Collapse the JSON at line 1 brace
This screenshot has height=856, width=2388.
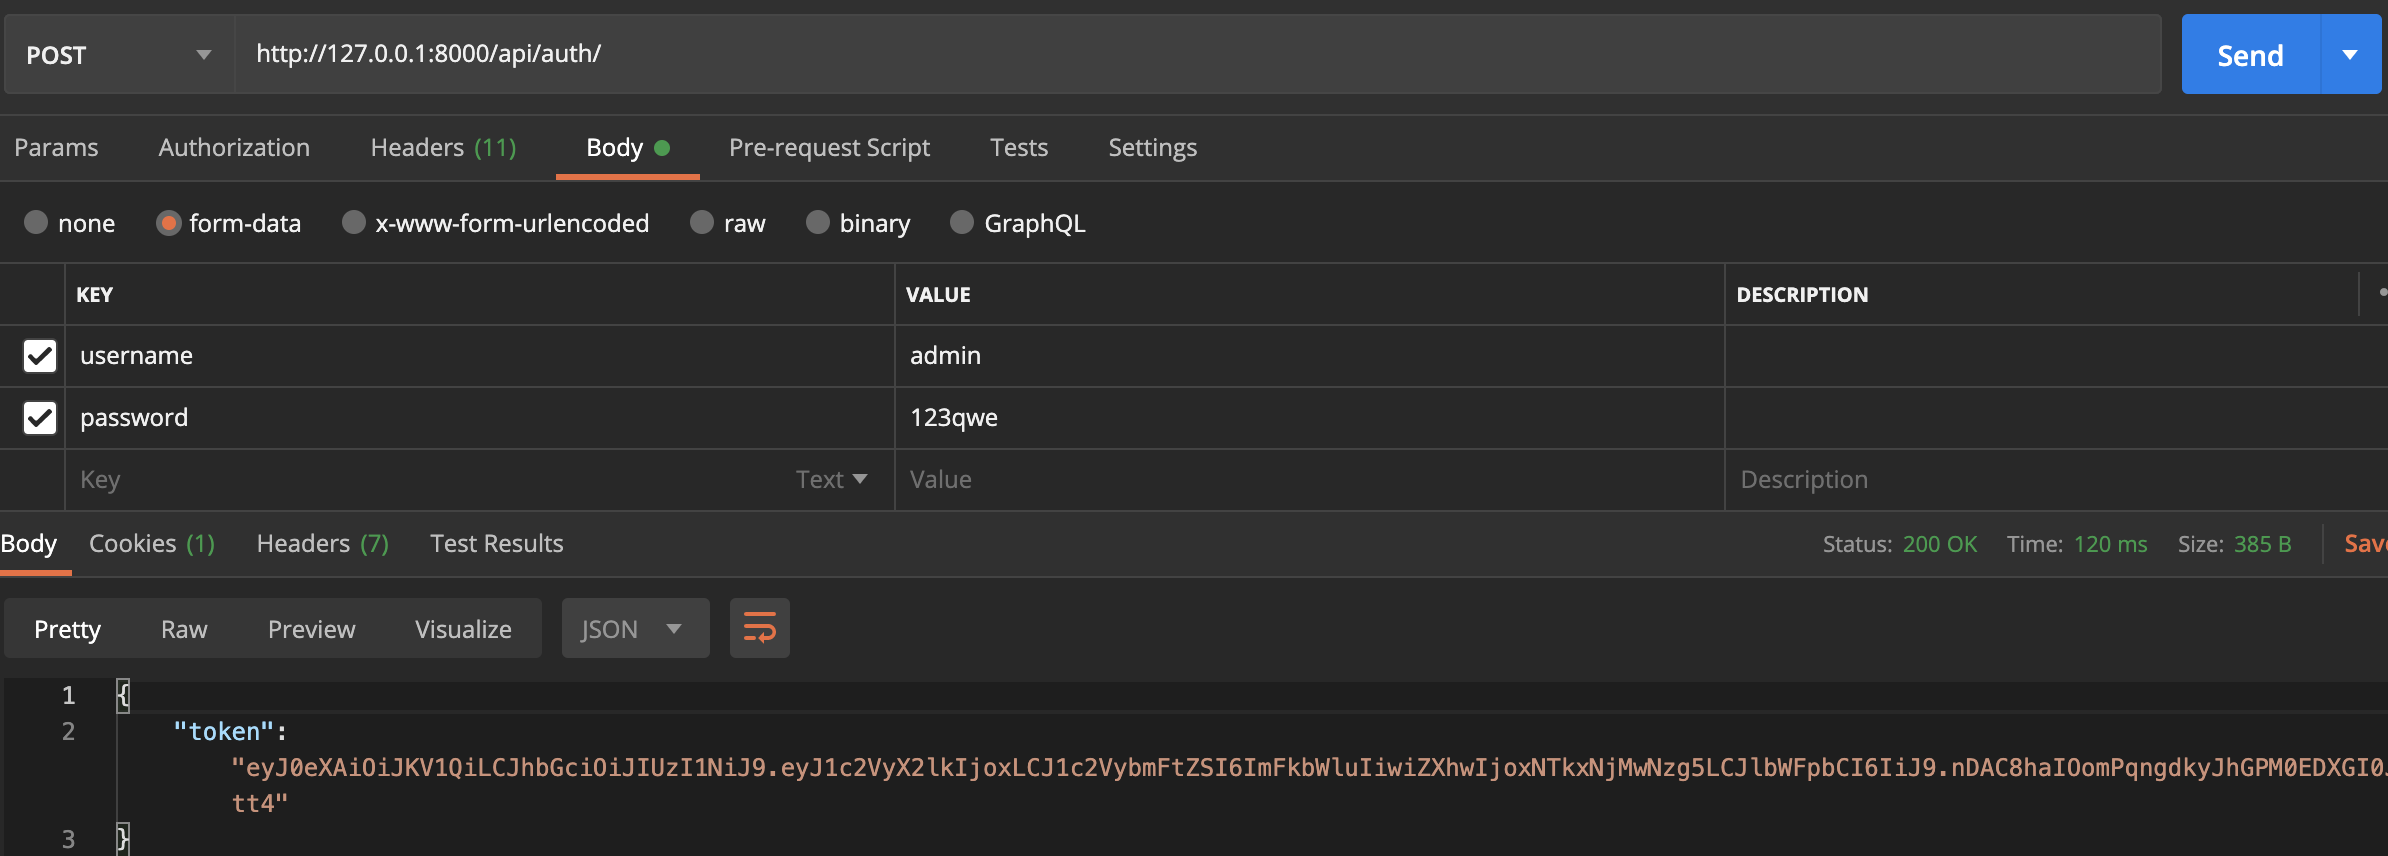pyautogui.click(x=123, y=695)
